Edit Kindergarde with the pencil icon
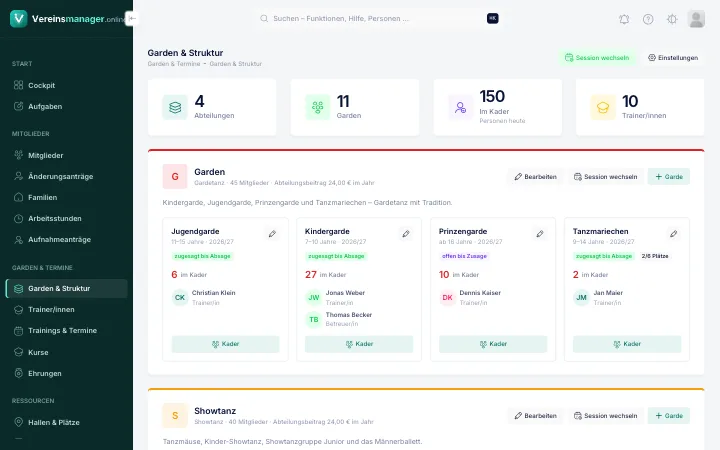Image resolution: width=720 pixels, height=450 pixels. click(x=406, y=234)
